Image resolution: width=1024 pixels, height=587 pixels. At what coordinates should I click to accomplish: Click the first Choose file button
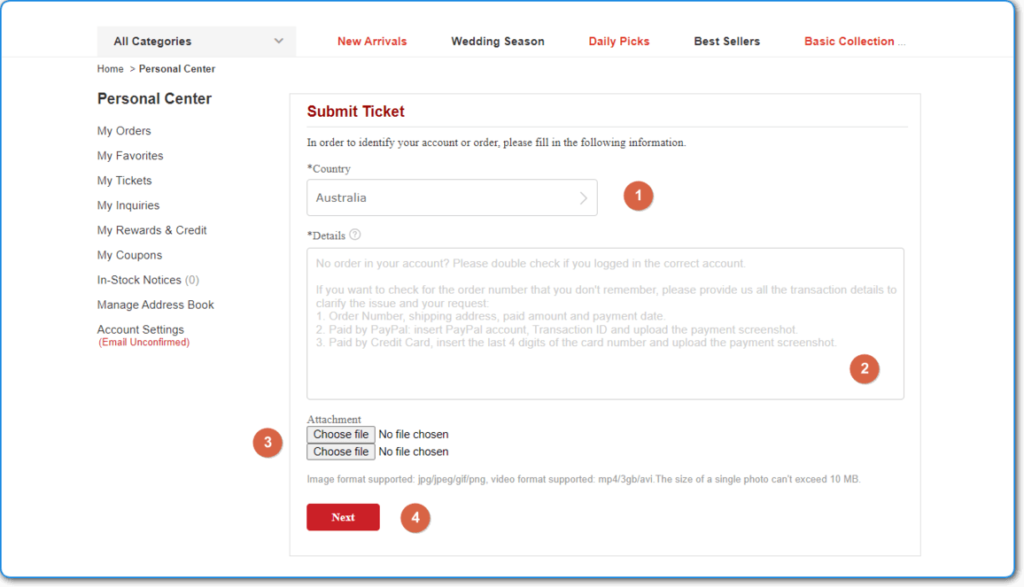(341, 435)
